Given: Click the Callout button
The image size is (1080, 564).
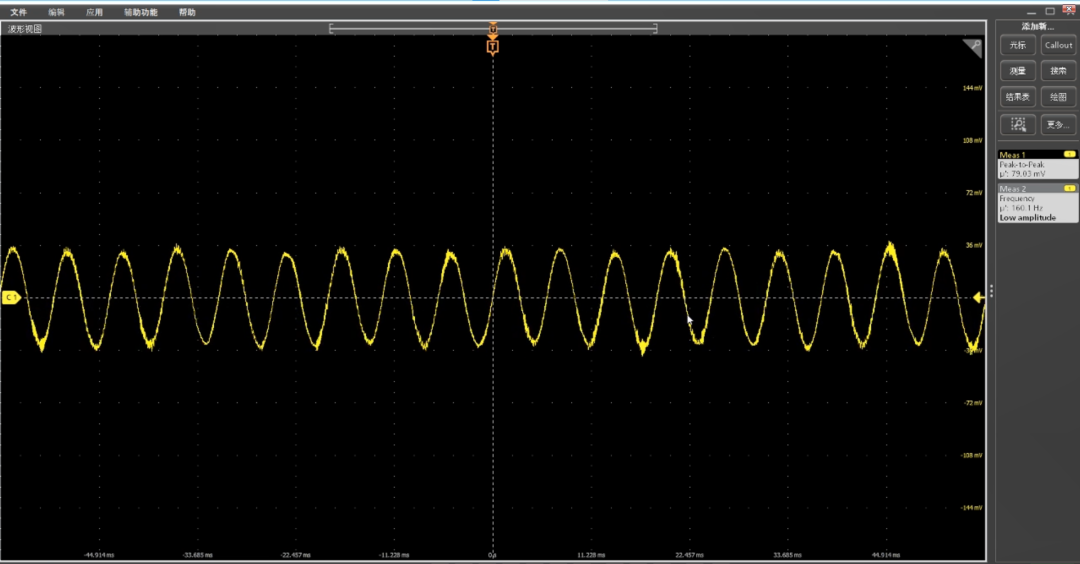Looking at the screenshot, I should pos(1058,45).
